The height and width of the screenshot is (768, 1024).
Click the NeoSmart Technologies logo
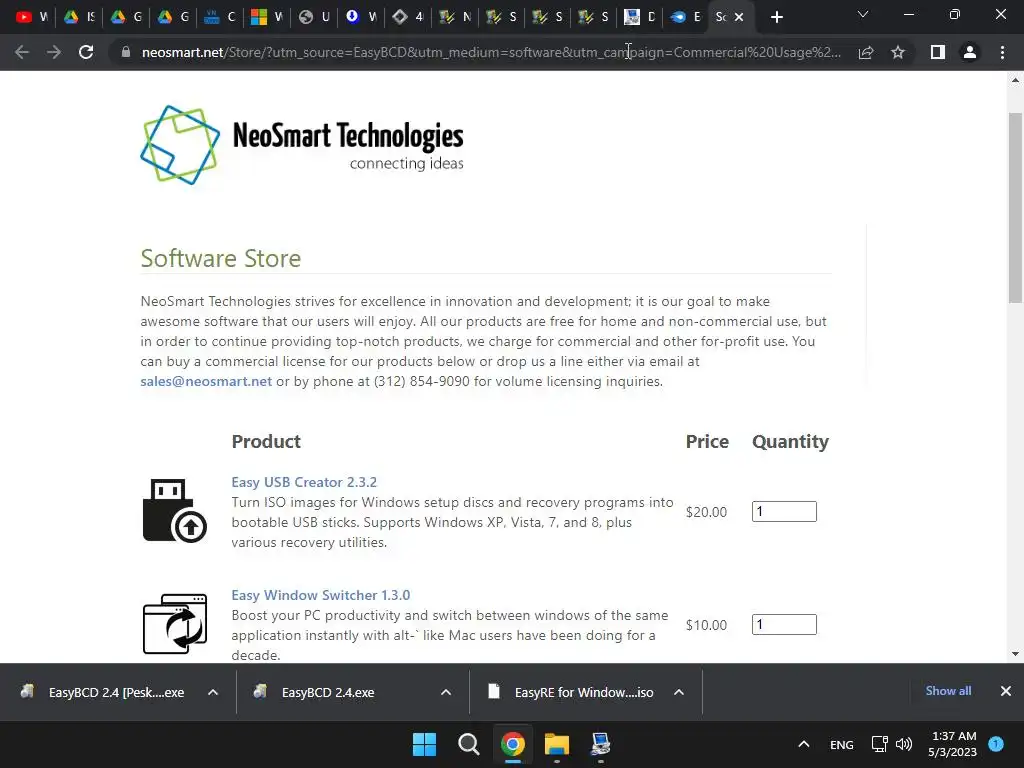[x=302, y=145]
